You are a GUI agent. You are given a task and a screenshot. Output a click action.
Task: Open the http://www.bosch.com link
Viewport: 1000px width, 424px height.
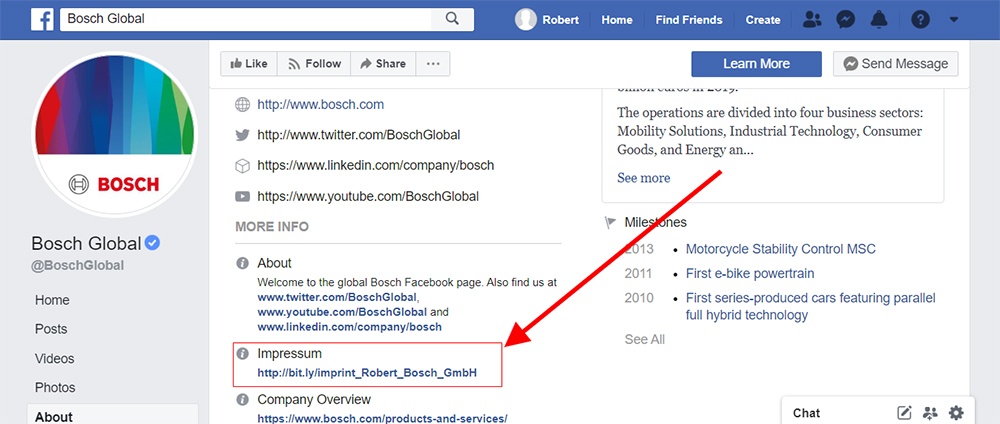point(321,105)
